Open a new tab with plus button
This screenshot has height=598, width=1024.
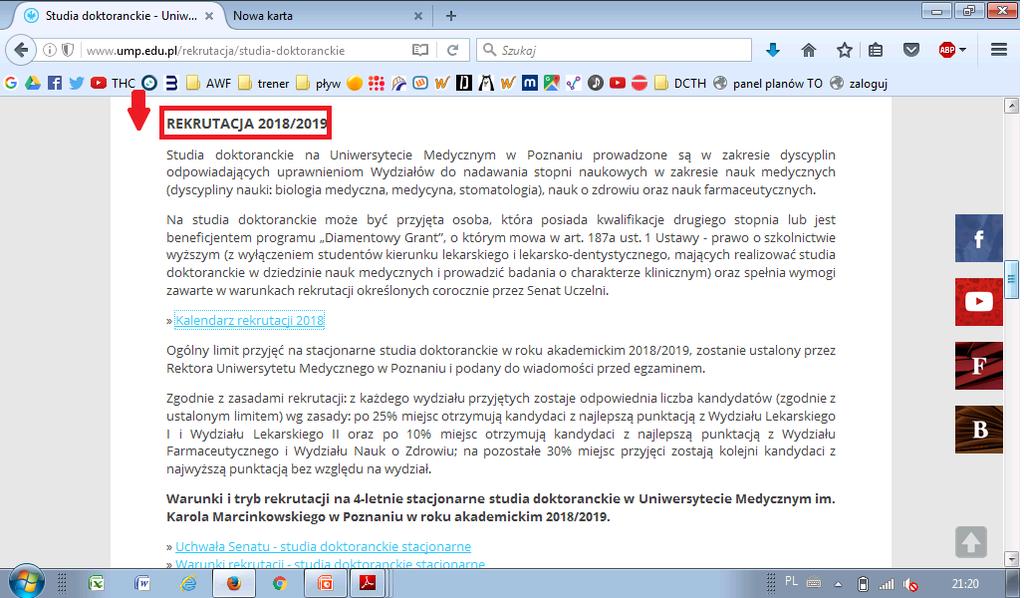pyautogui.click(x=451, y=16)
